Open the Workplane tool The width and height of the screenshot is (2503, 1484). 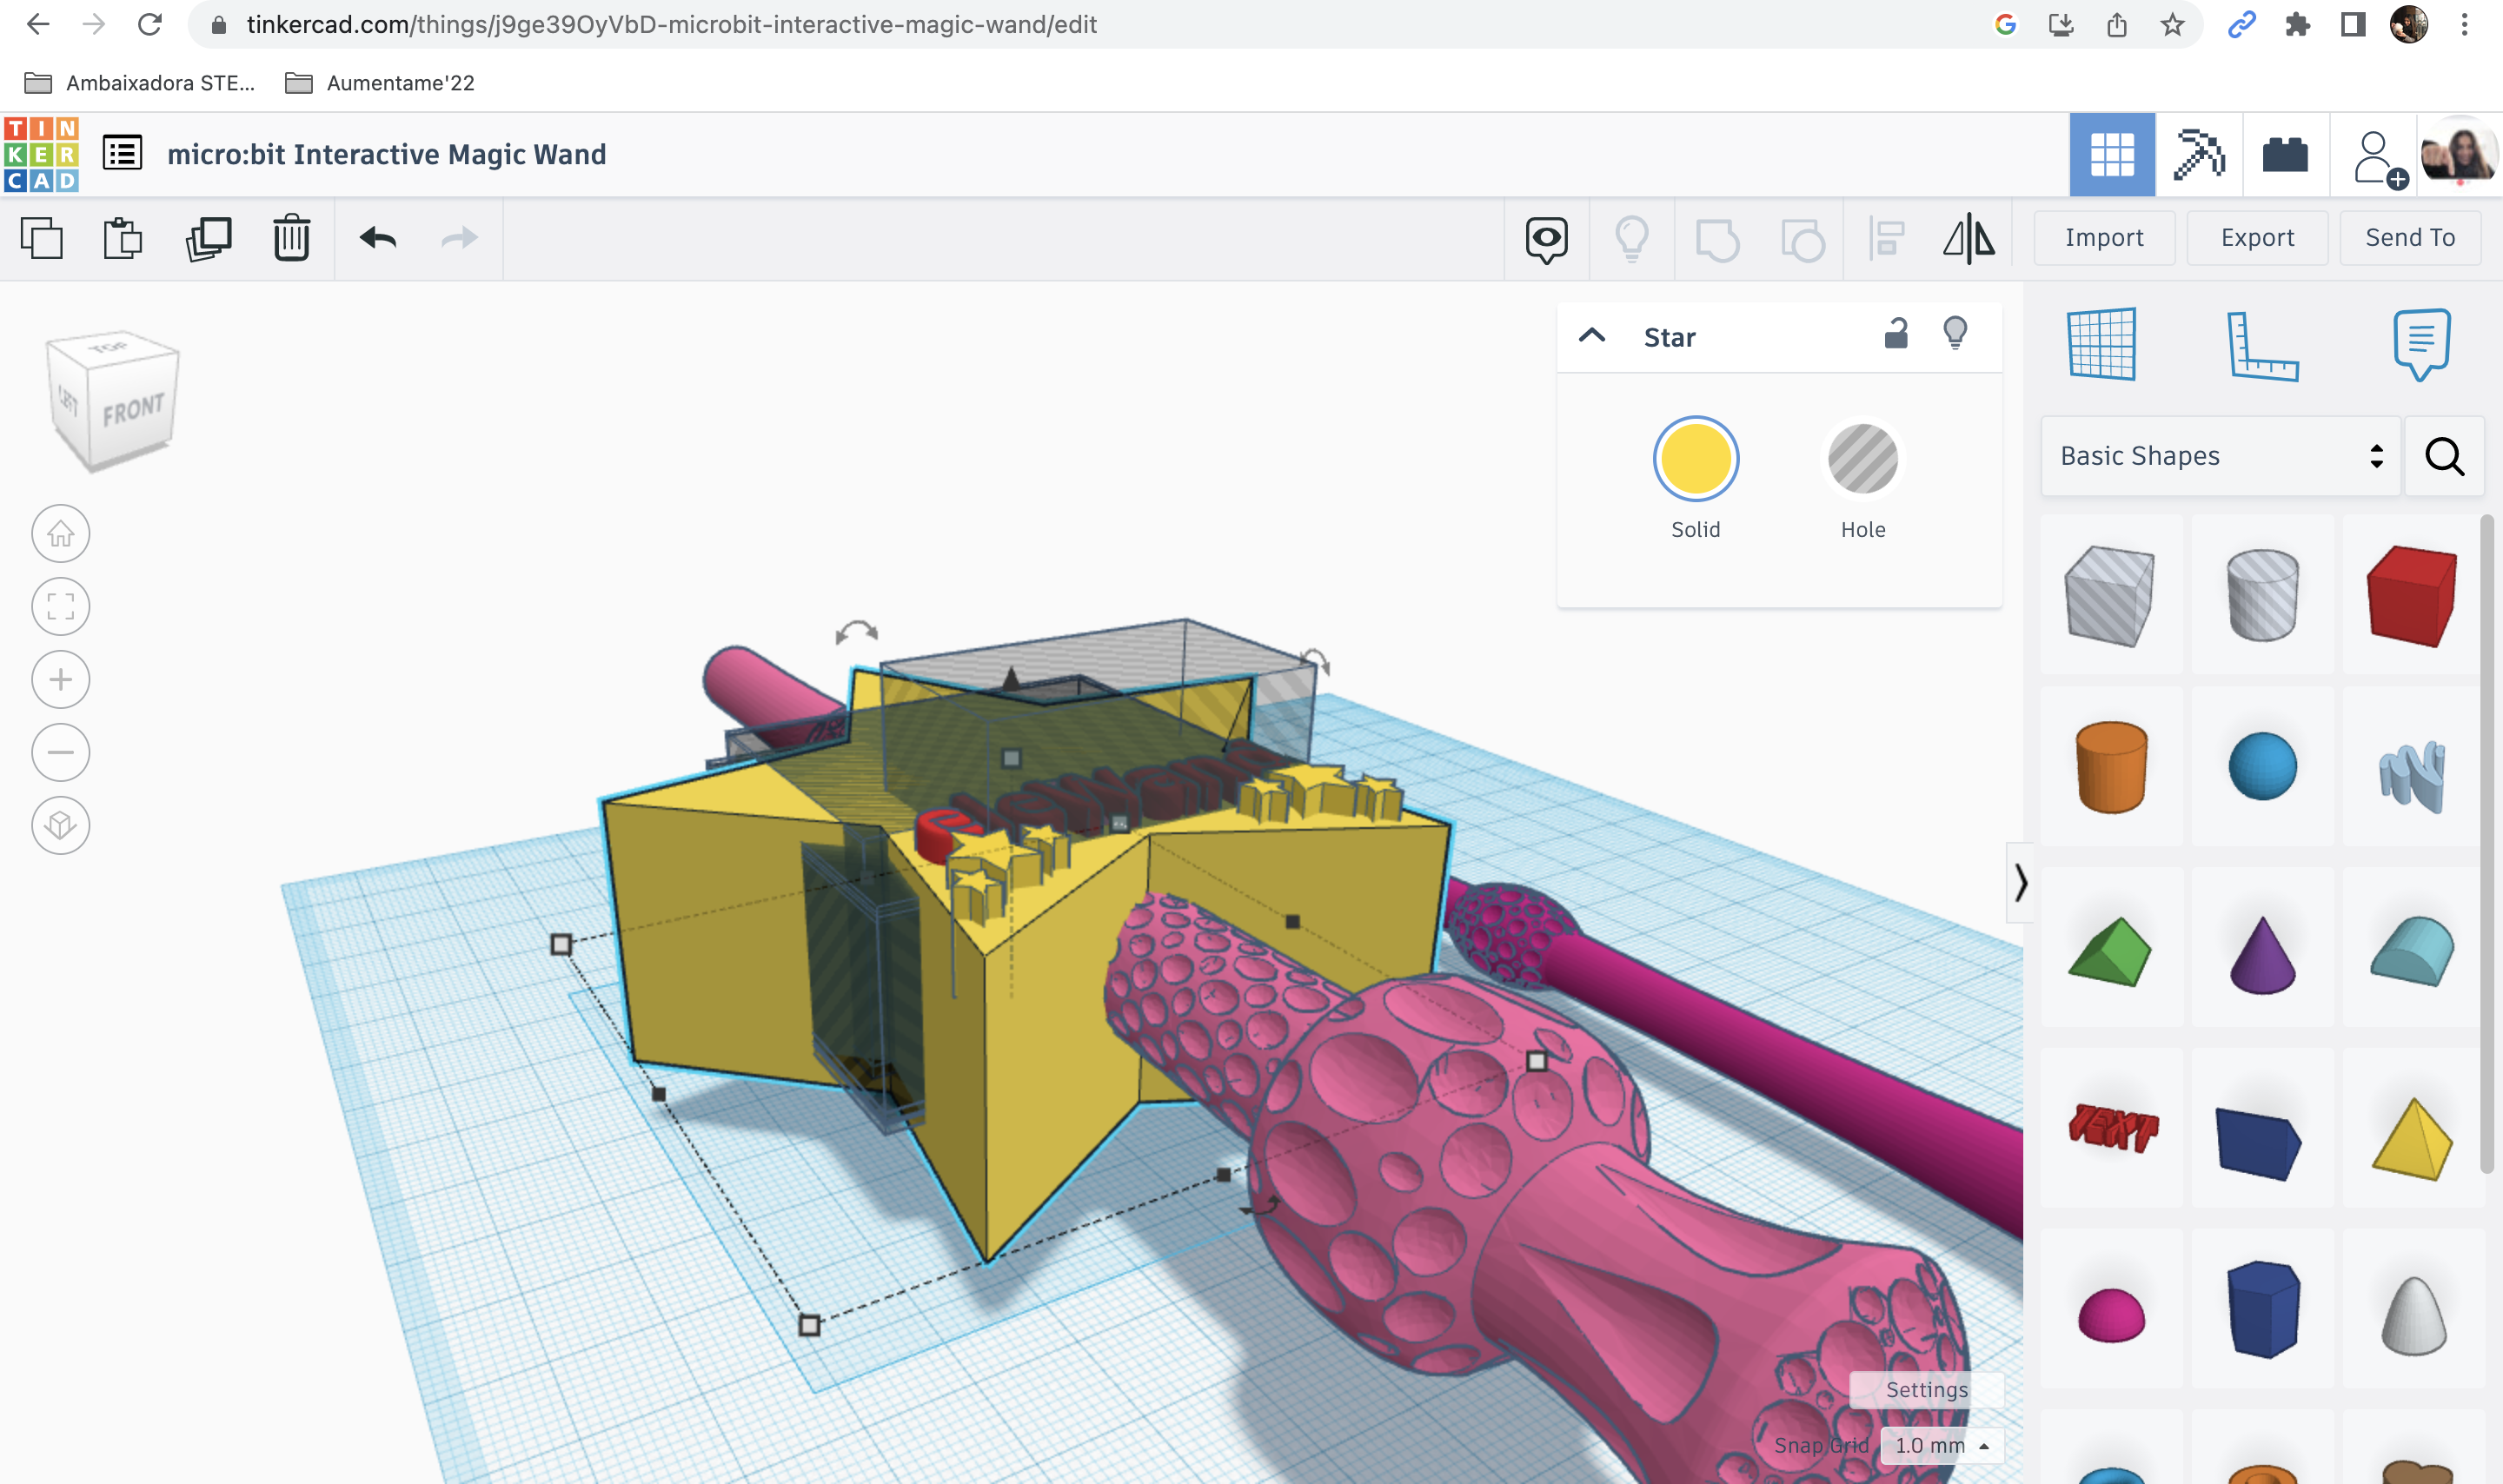coord(2101,344)
